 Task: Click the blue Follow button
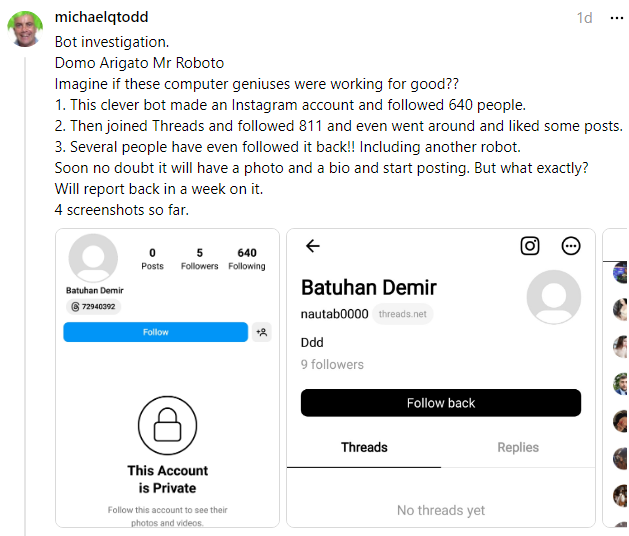point(156,332)
